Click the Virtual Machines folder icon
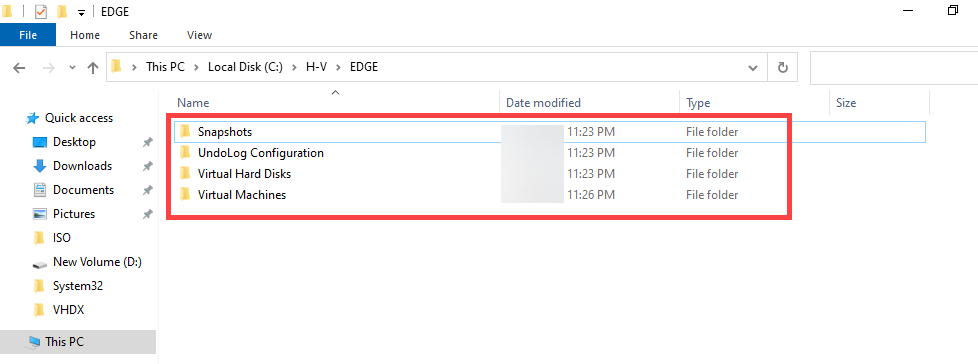The height and width of the screenshot is (364, 978). pos(185,194)
